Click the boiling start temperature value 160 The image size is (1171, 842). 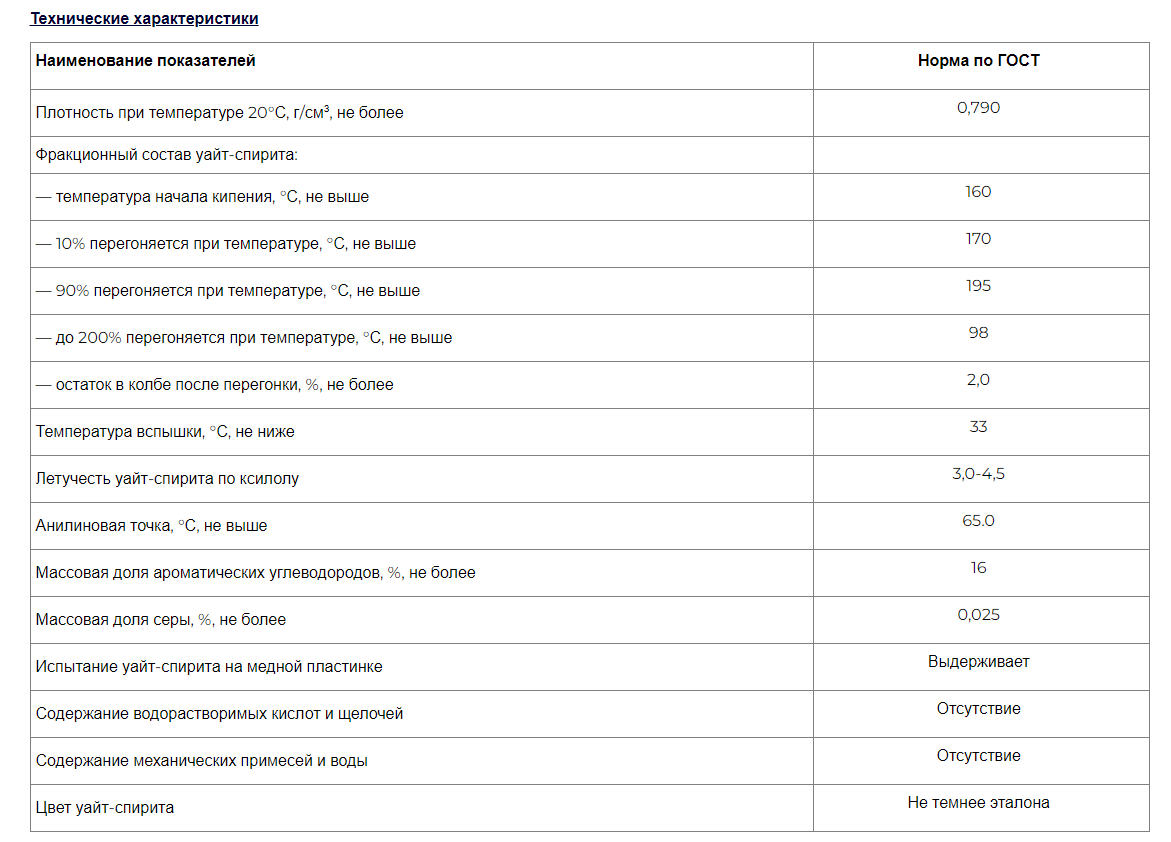click(978, 192)
